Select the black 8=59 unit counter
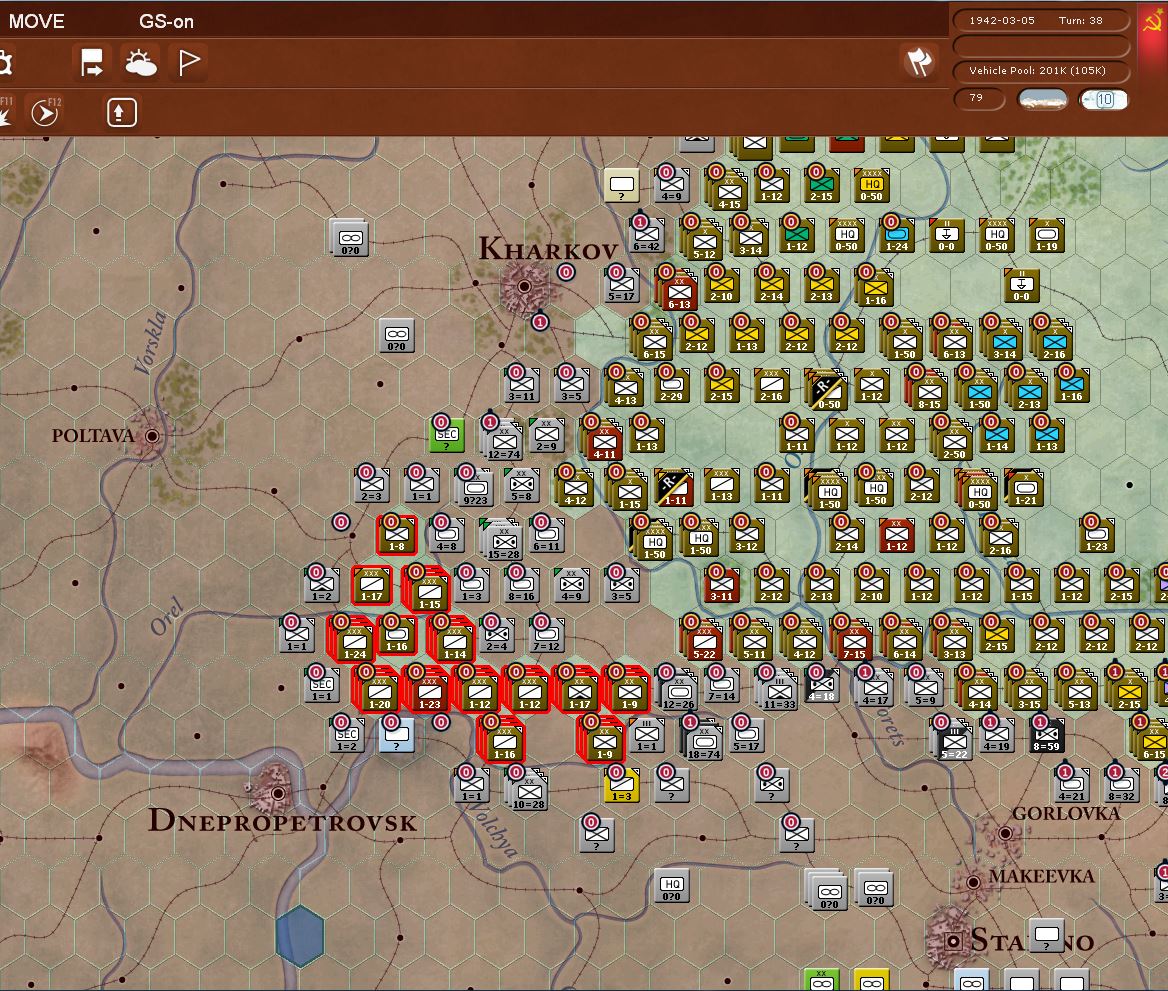This screenshot has width=1168, height=991. pyautogui.click(x=1047, y=735)
